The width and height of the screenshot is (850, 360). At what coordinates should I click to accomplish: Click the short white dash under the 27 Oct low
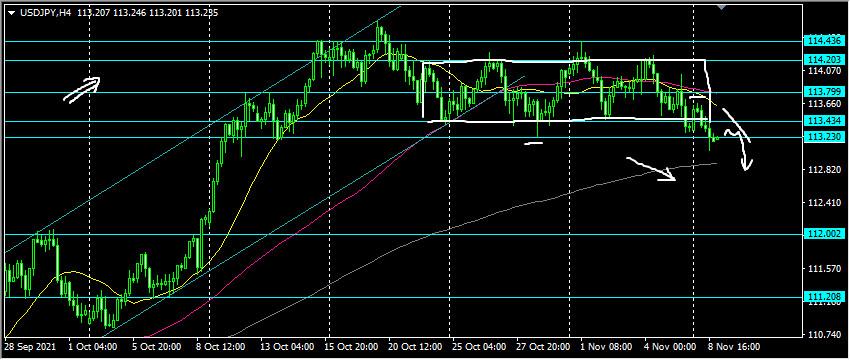click(x=534, y=144)
